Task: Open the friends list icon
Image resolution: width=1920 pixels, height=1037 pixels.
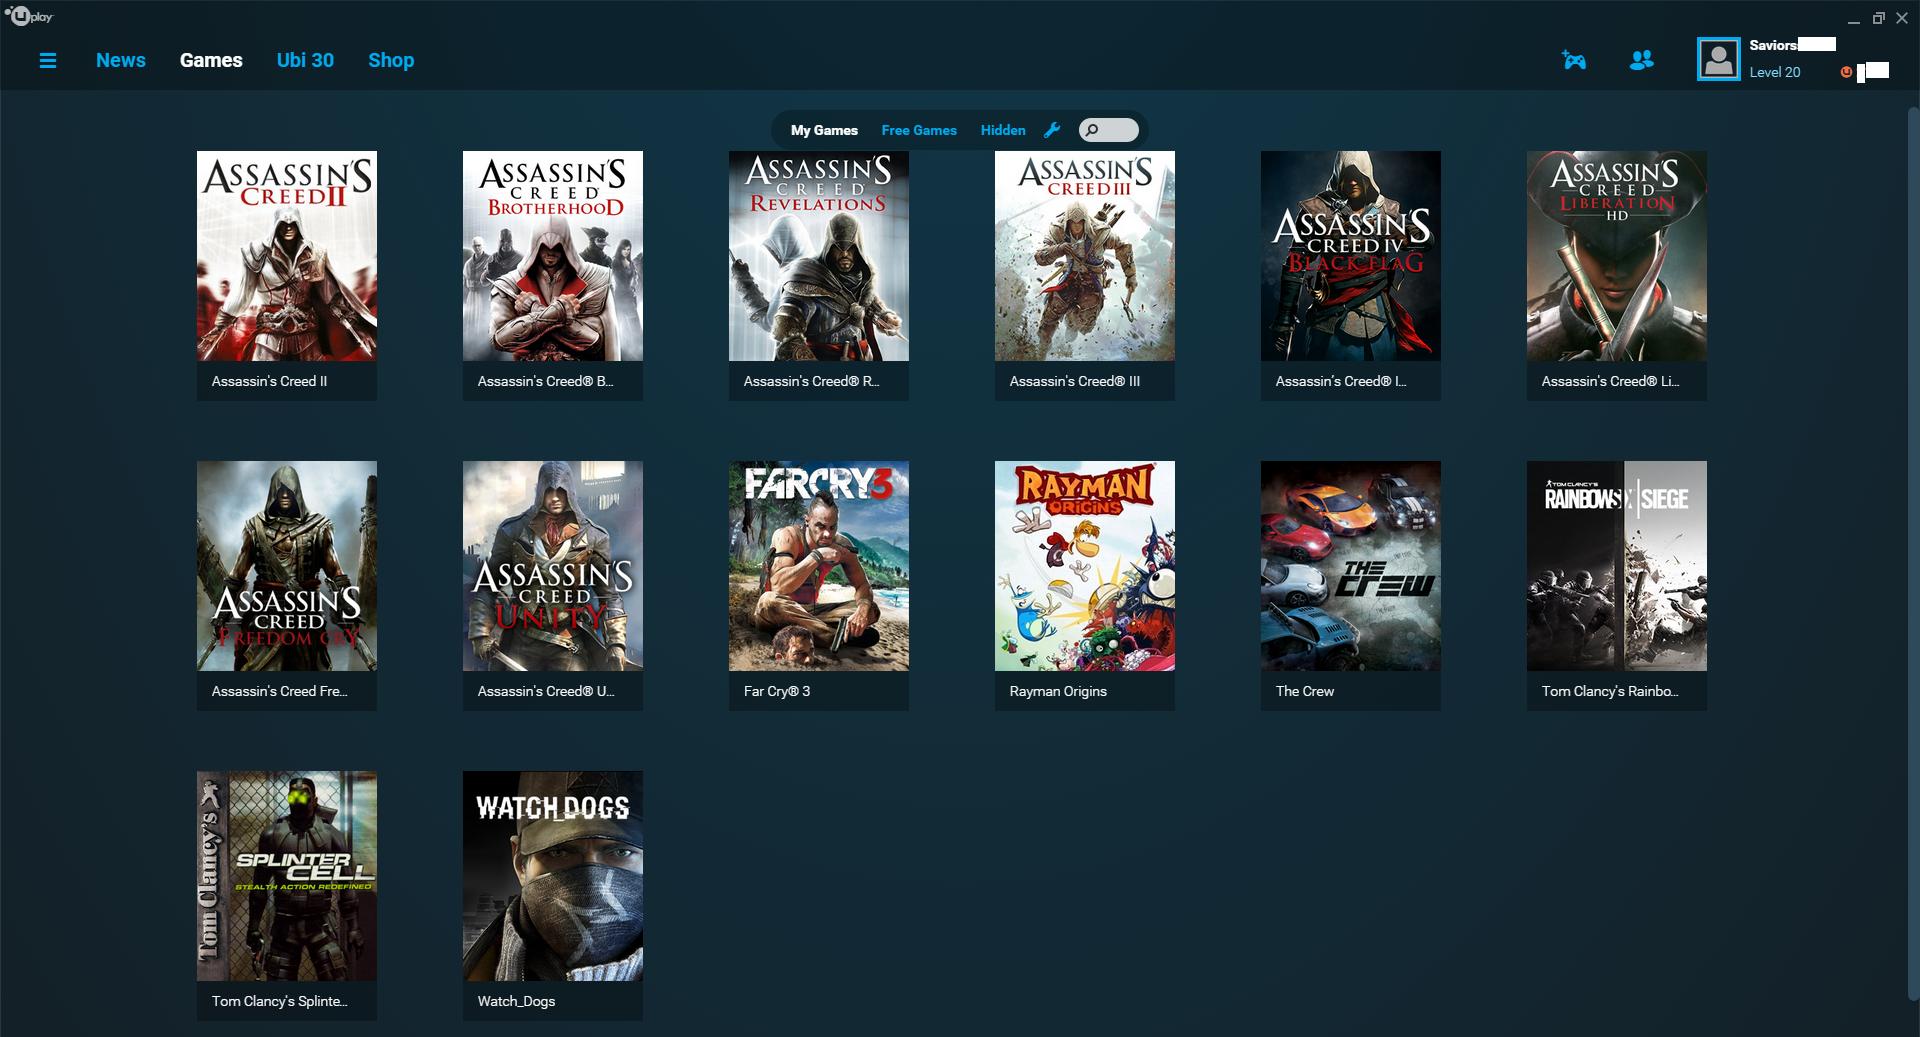Action: [1641, 61]
